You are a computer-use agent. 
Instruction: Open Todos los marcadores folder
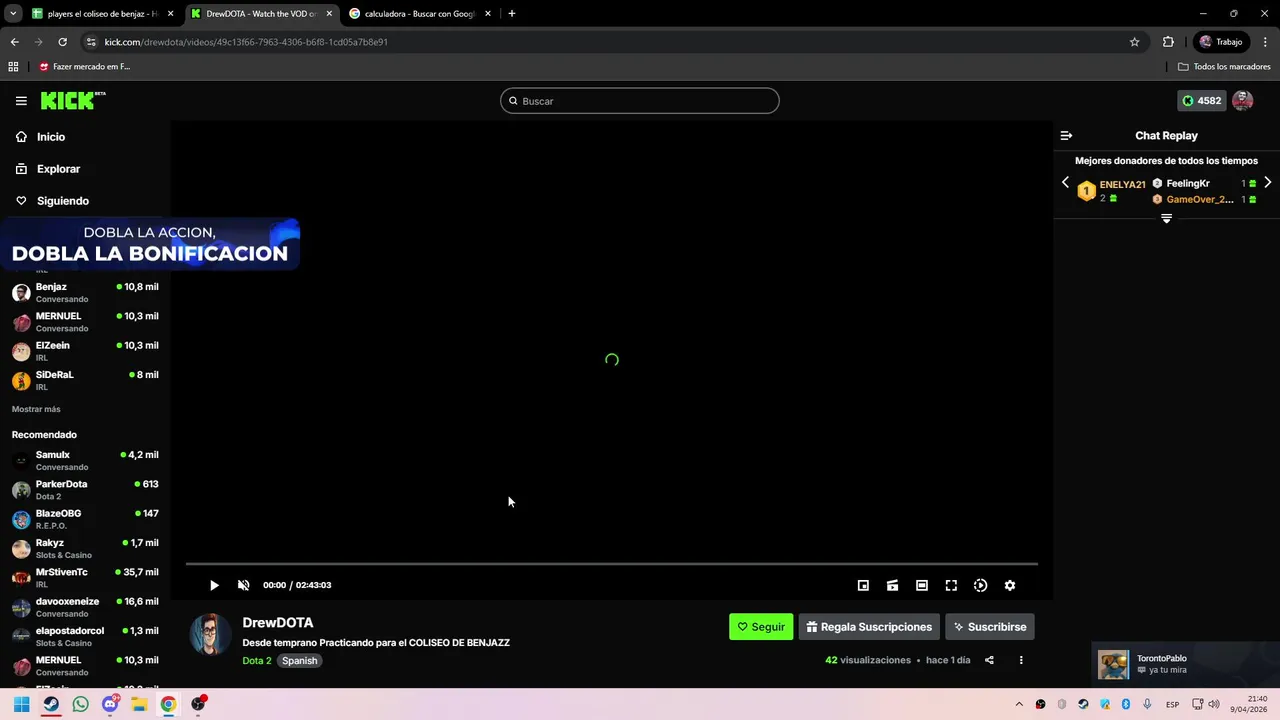point(1224,67)
